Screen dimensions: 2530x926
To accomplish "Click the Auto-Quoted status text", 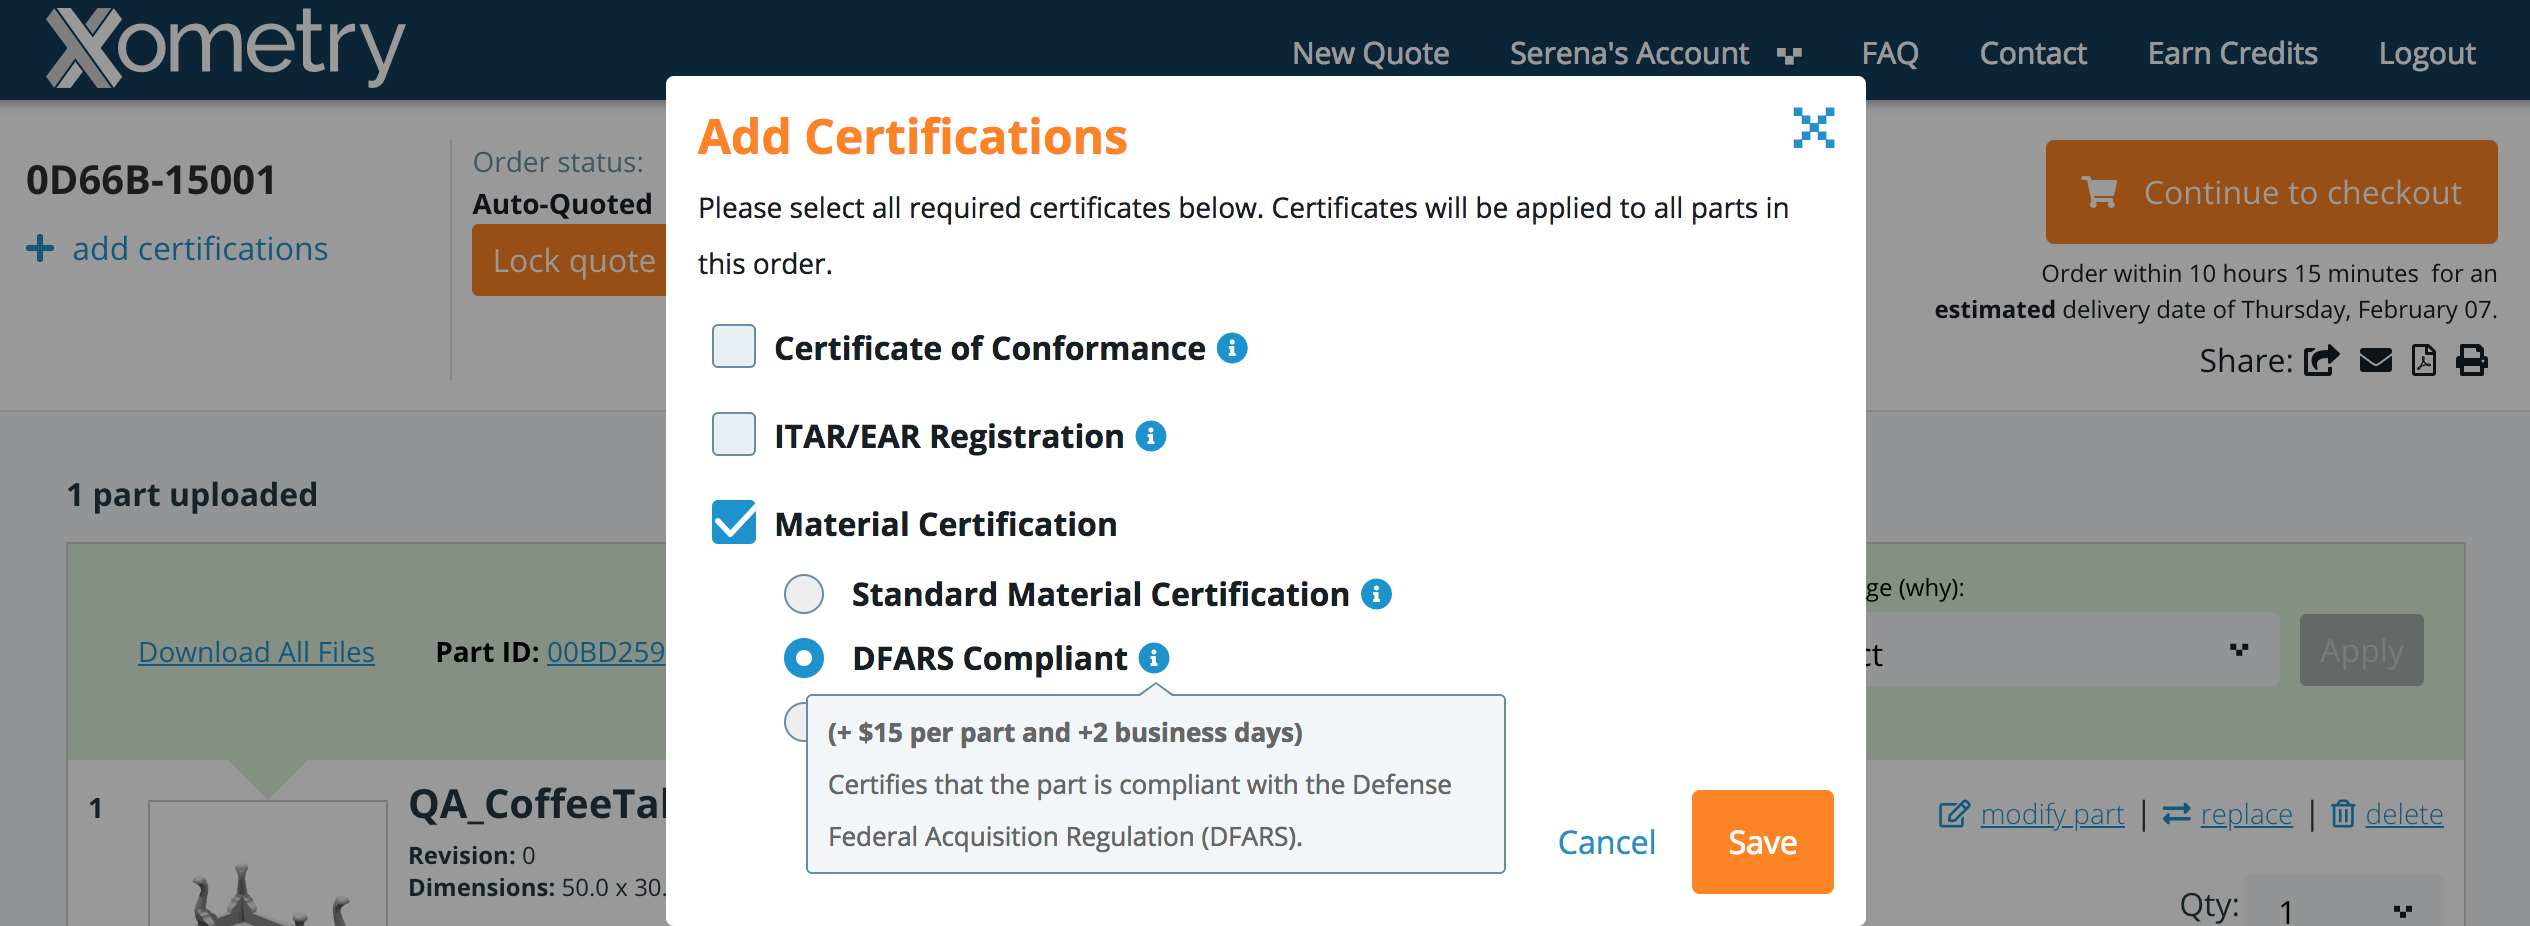I will pyautogui.click(x=563, y=204).
